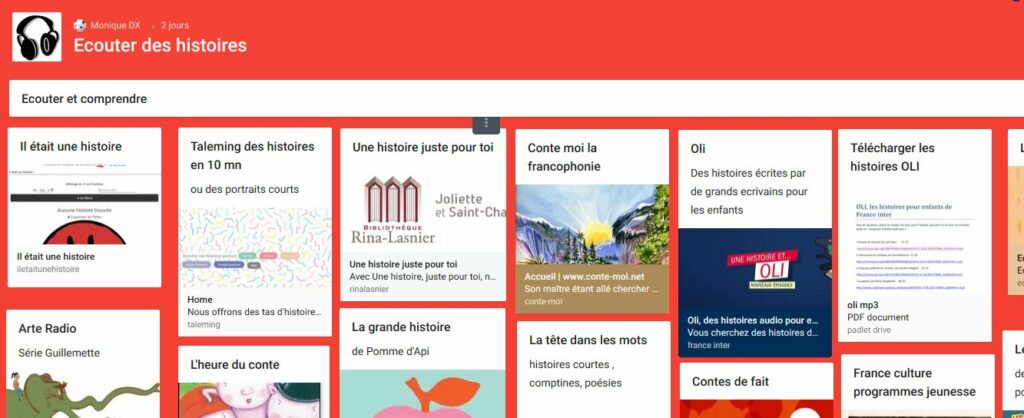
Task: Open Arte Radio Série Guillemette card
Action: coord(83,364)
